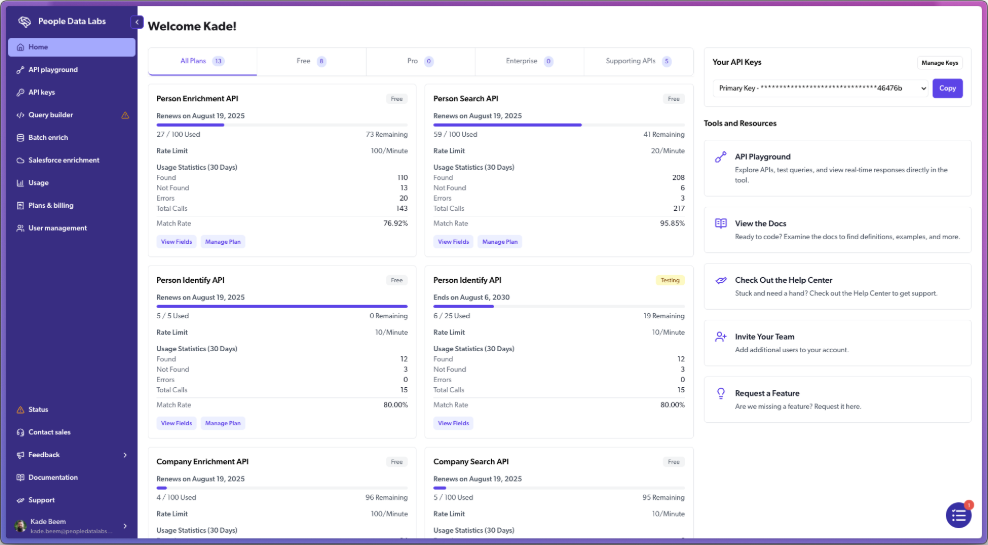
Task: Click the API keys key icon in sidebar
Action: [20, 93]
